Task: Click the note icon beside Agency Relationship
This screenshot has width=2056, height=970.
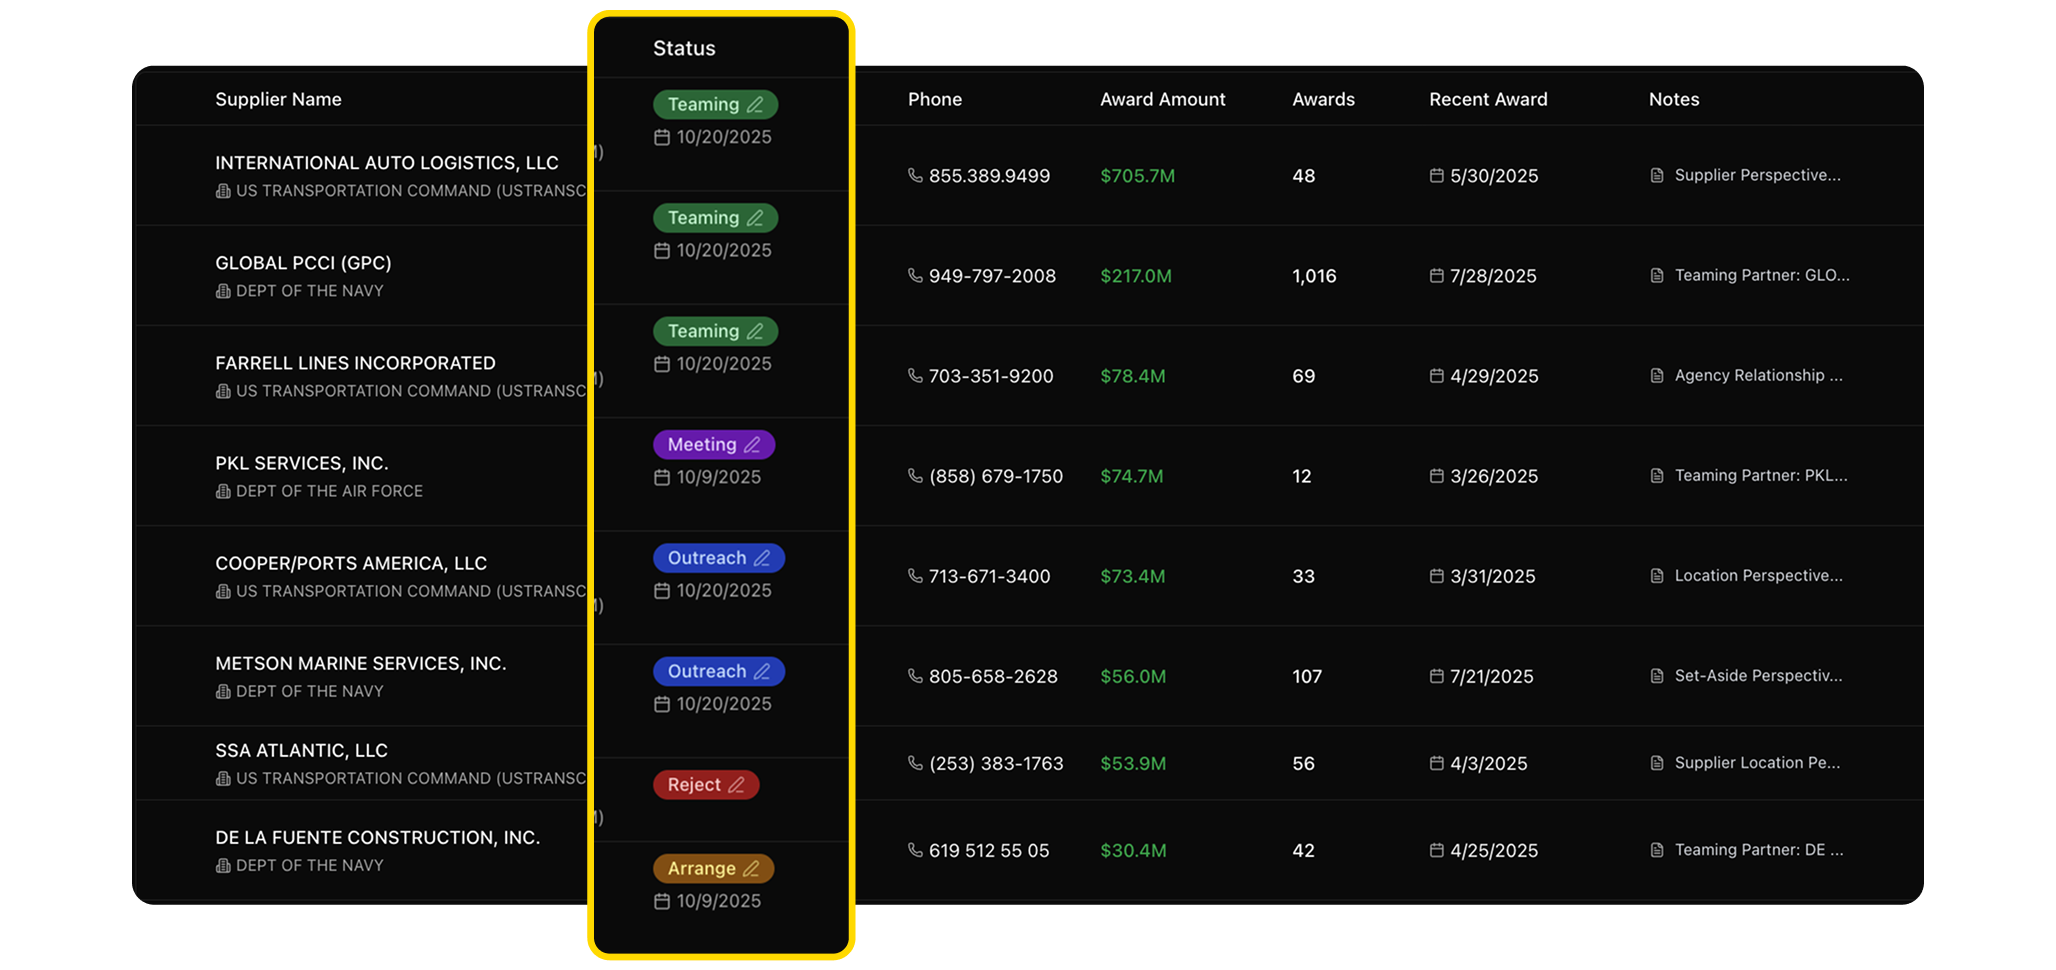Action: pos(1657,376)
